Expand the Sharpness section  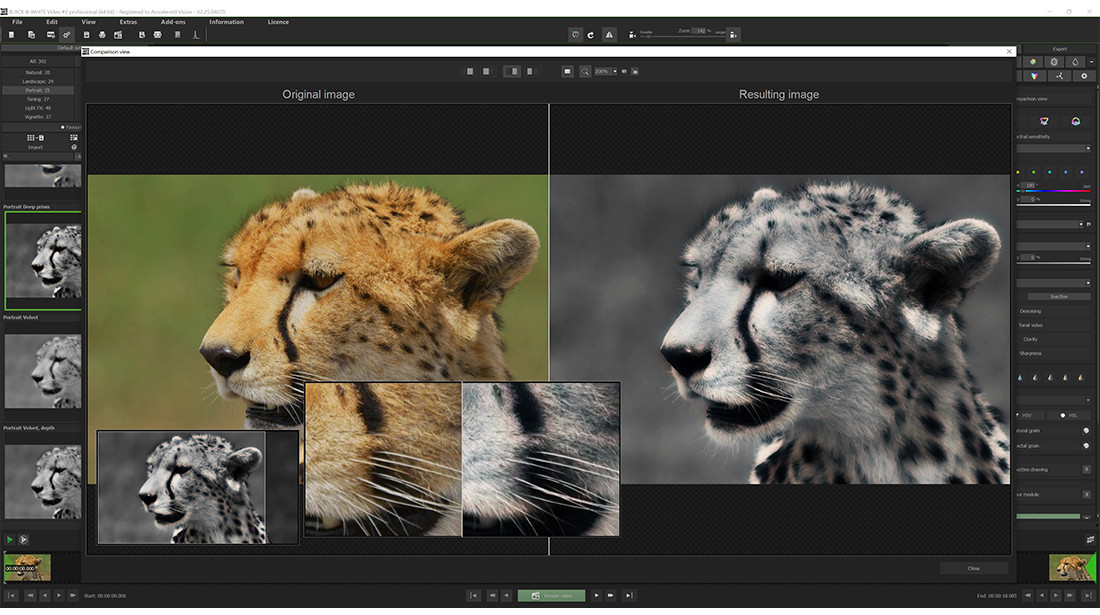pyautogui.click(x=1031, y=352)
